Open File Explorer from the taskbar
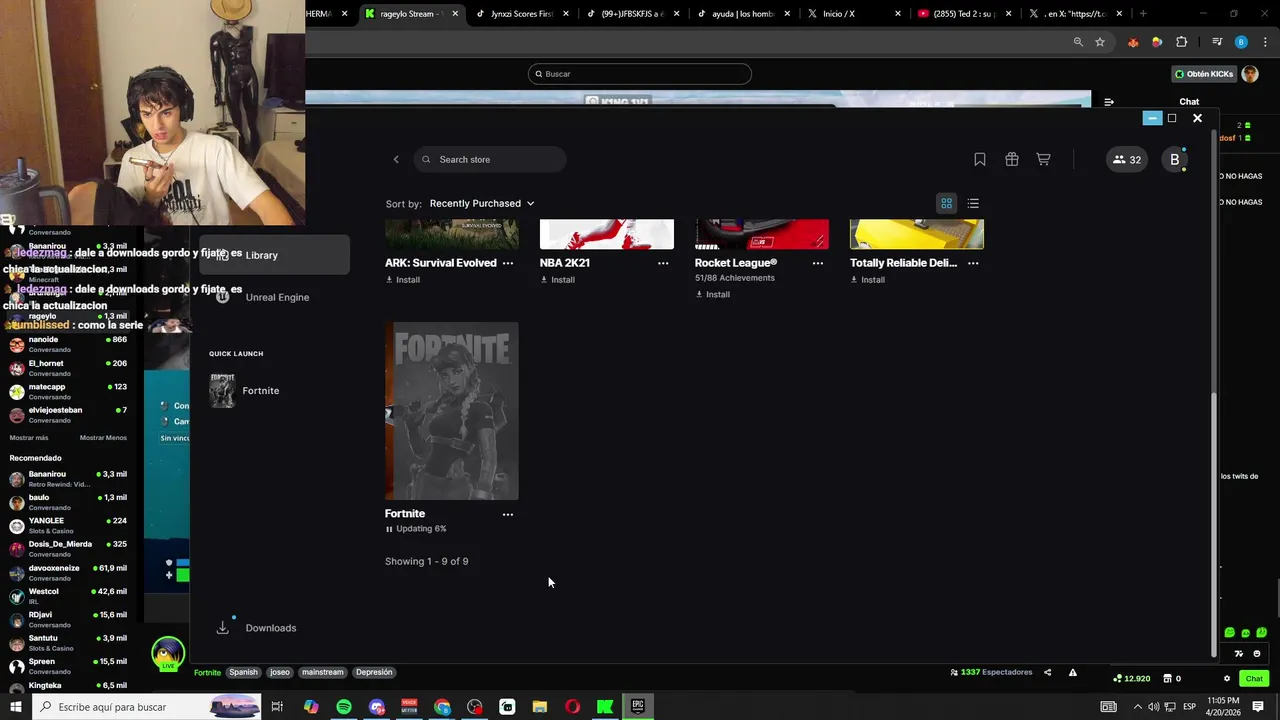The height and width of the screenshot is (720, 1280). 540,707
